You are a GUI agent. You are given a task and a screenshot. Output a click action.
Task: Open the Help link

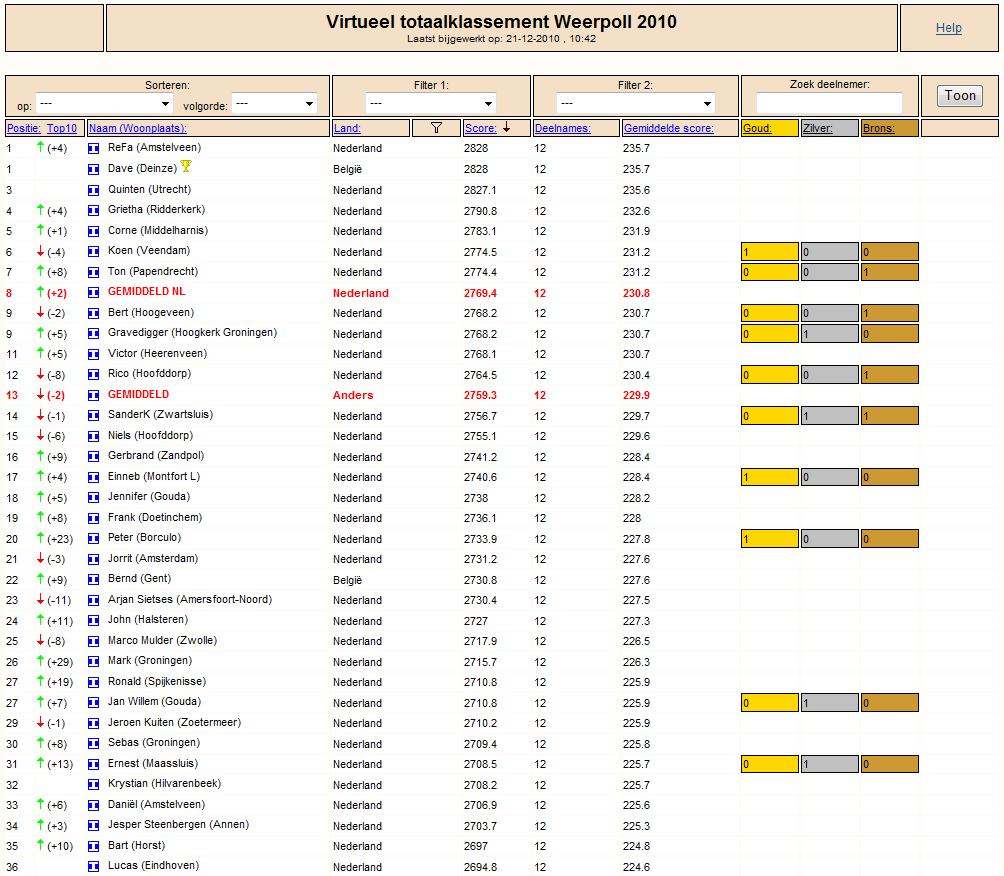pos(949,28)
